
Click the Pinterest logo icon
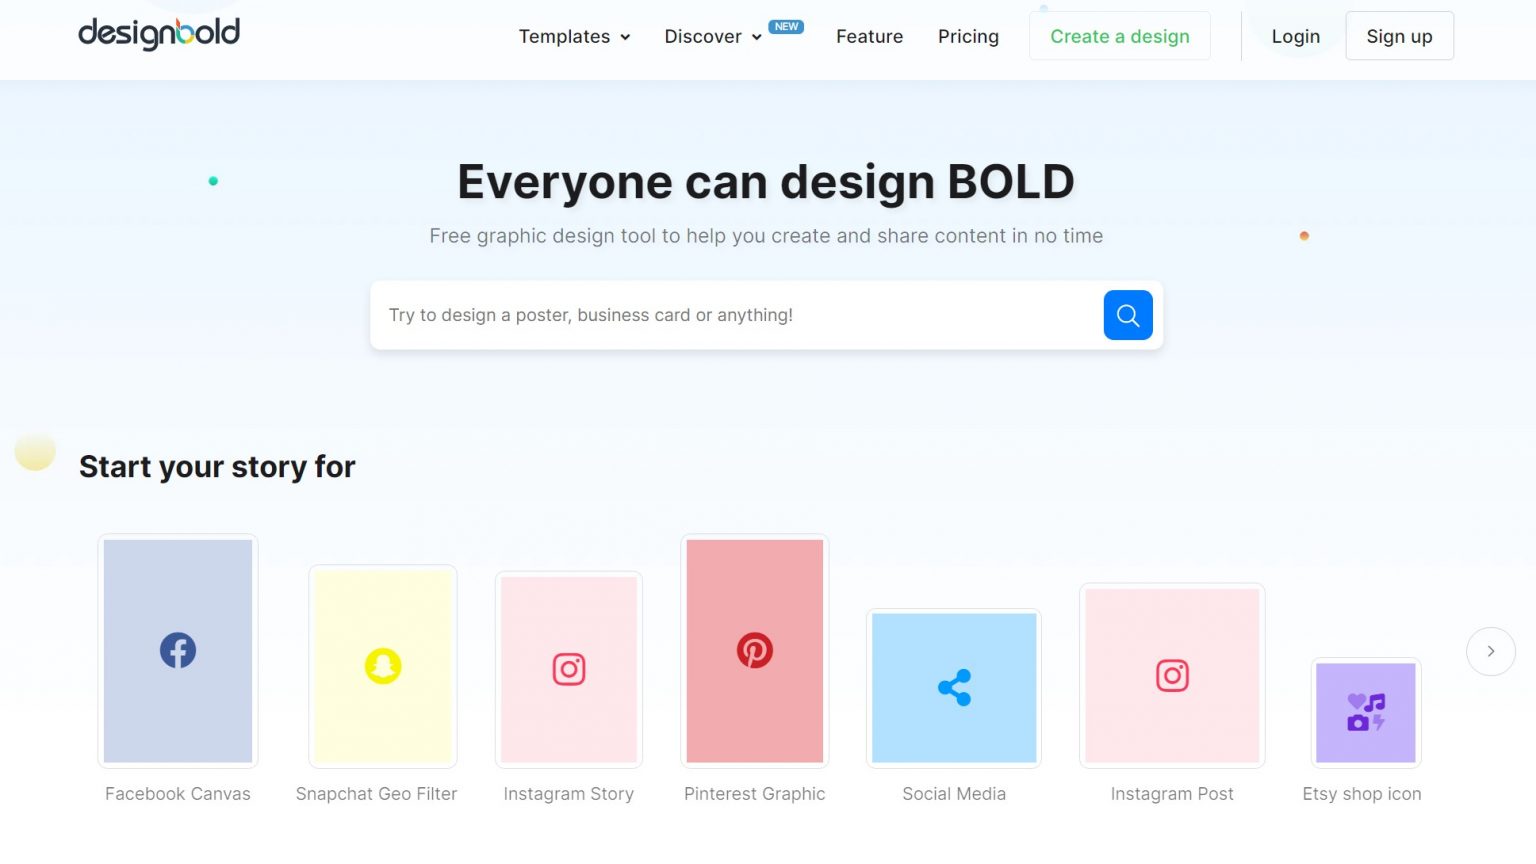click(x=755, y=651)
